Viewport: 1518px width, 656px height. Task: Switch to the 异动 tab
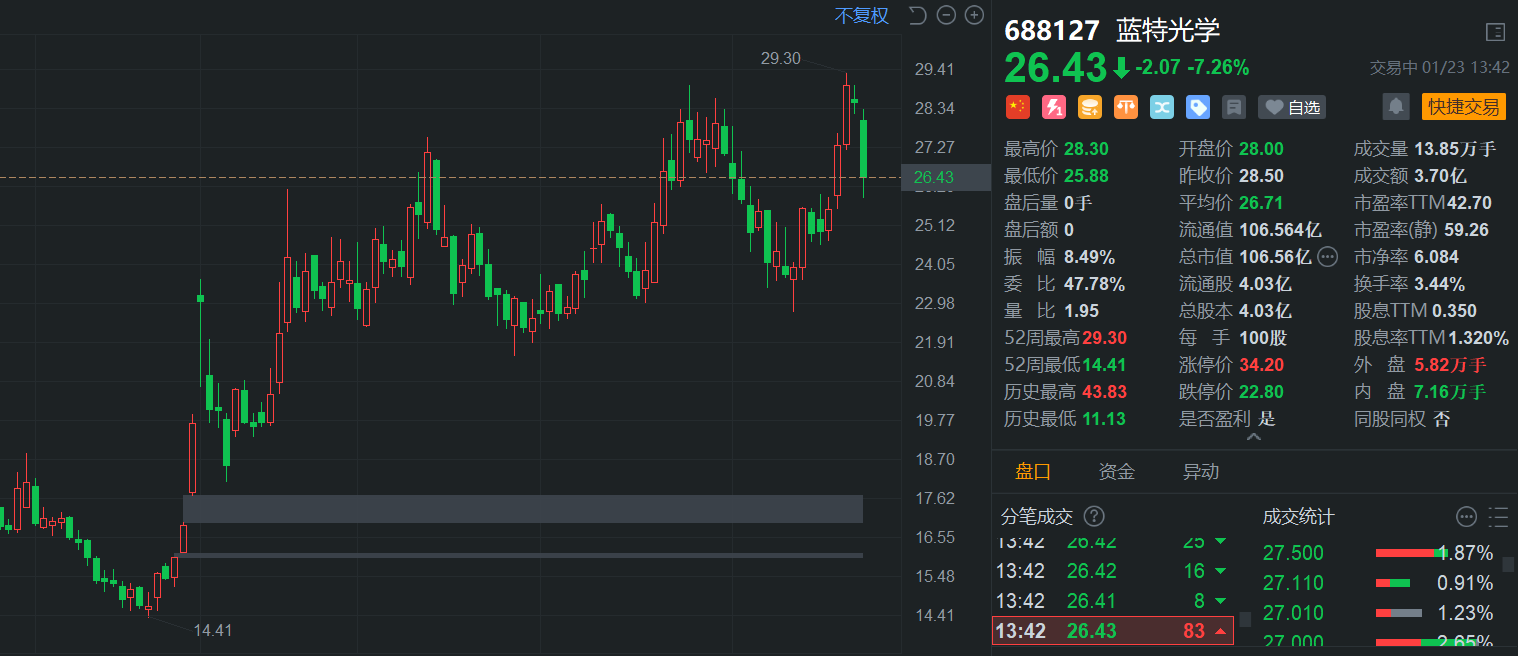tap(1200, 471)
